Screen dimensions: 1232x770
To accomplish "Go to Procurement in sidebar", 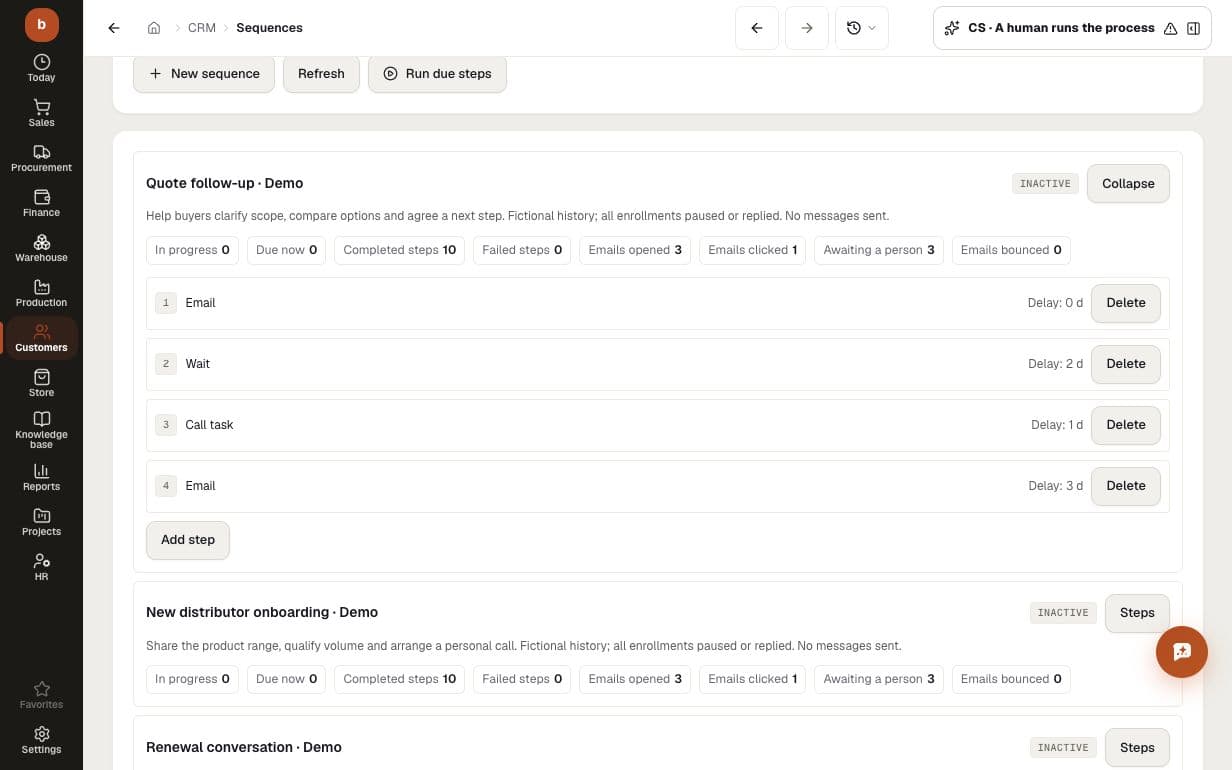I will pos(41,158).
